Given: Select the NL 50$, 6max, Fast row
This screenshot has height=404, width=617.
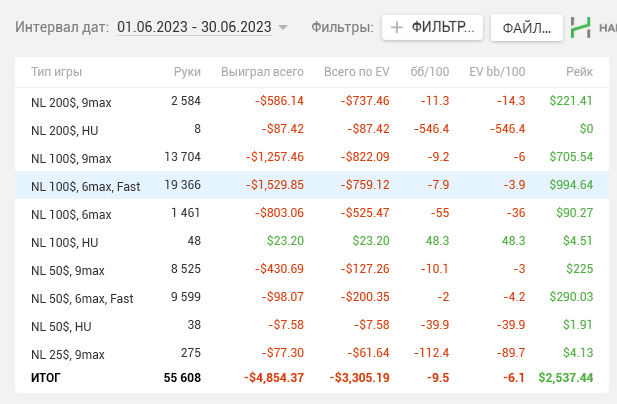Looking at the screenshot, I should (312, 297).
